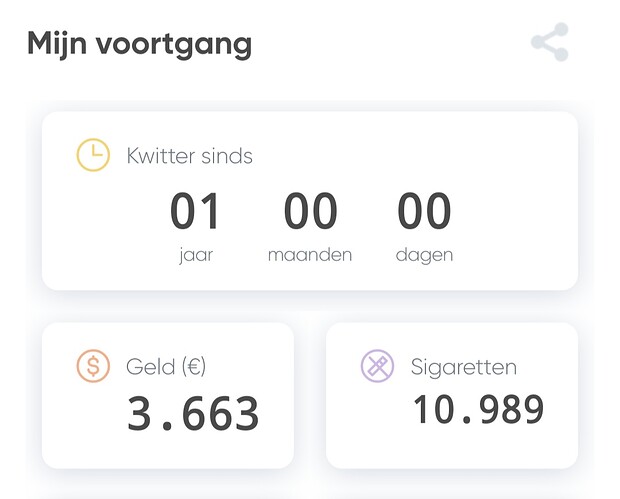Viewport: 620px width, 499px height.
Task: Select the 00 dagen counter
Action: 424,227
